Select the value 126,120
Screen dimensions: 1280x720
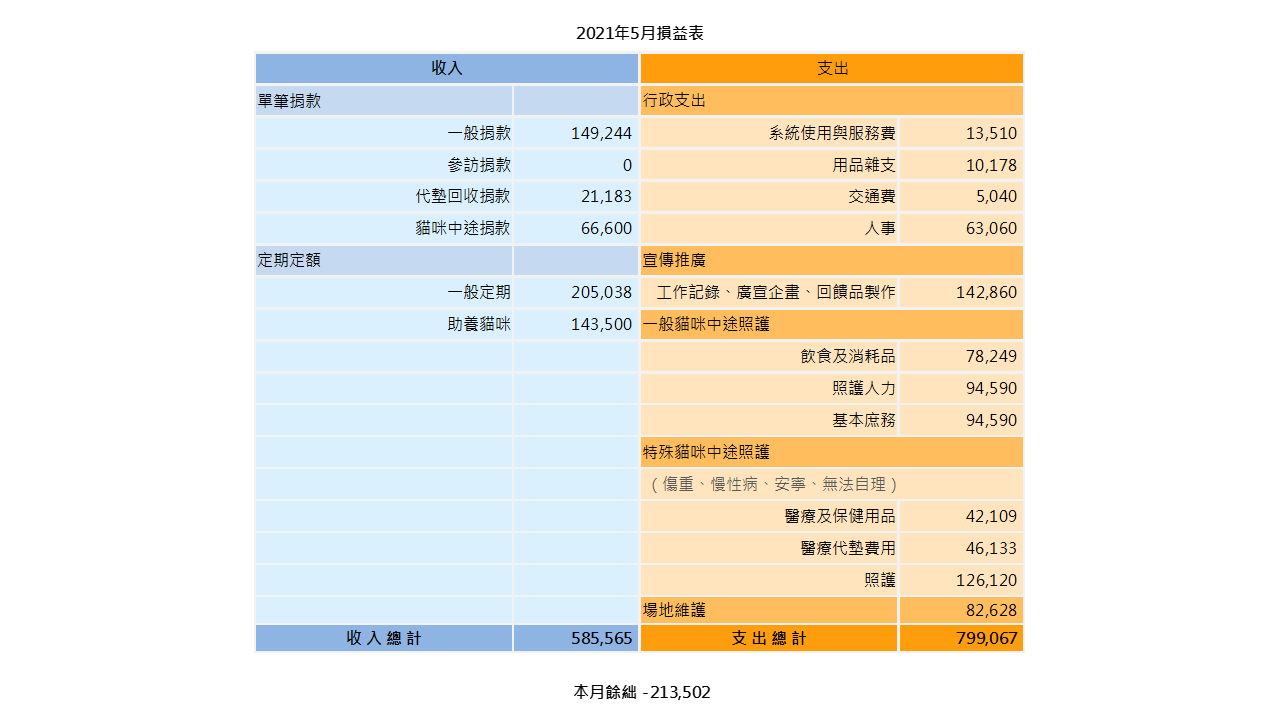986,580
